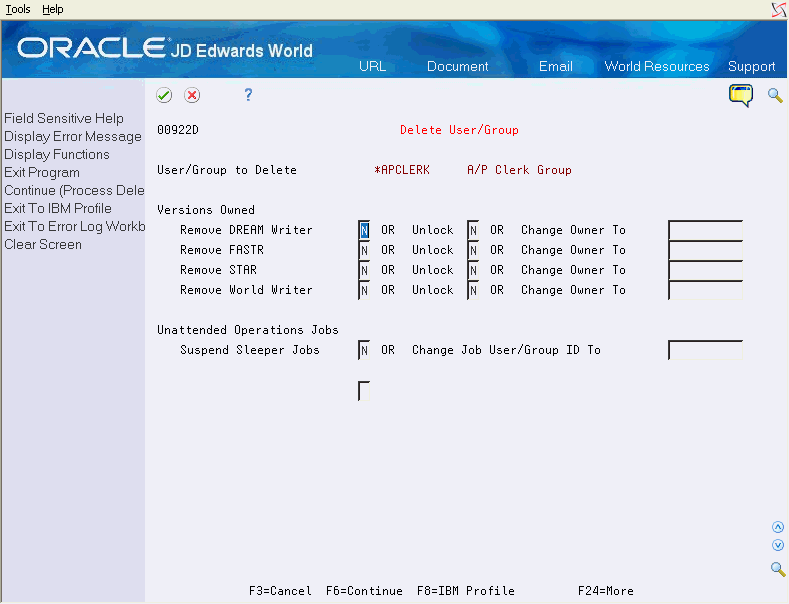This screenshot has width=789, height=604.
Task: Click the green checkmark OK icon
Action: (x=164, y=95)
